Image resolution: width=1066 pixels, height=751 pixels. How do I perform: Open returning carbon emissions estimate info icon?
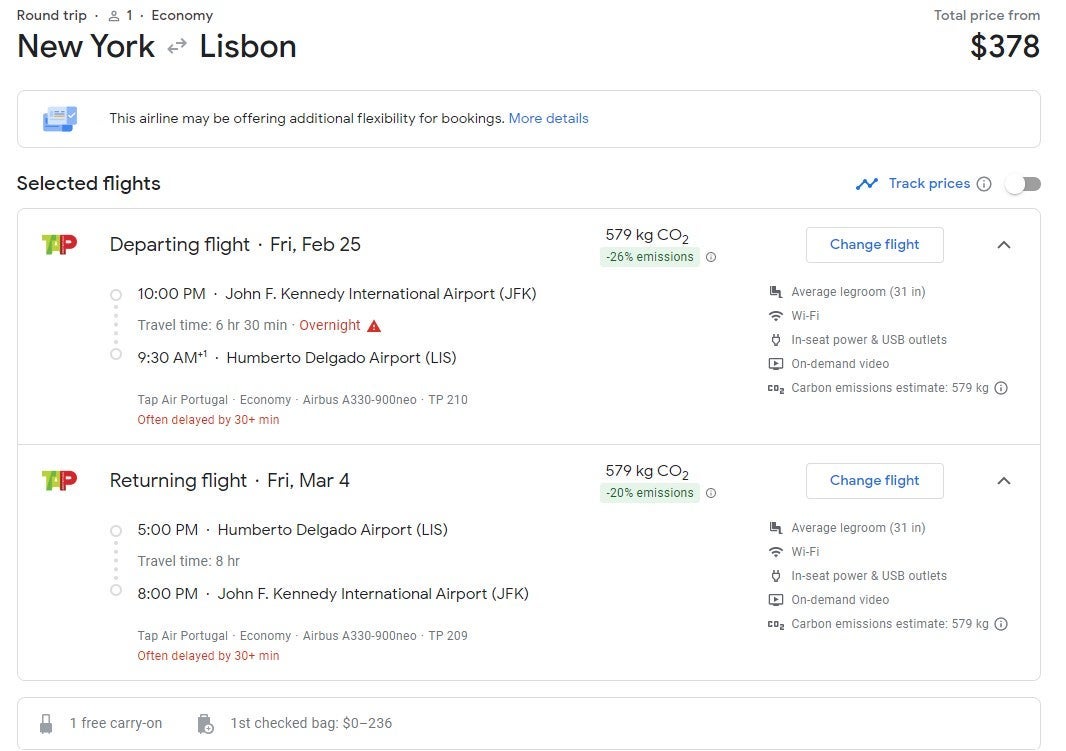pyautogui.click(x=1001, y=624)
